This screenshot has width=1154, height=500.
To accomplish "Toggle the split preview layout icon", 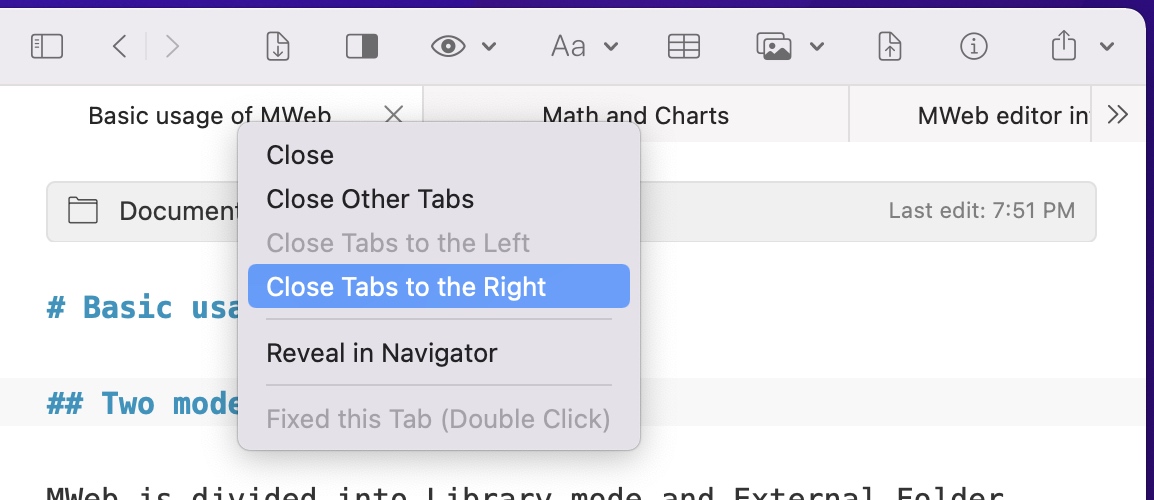I will 360,46.
